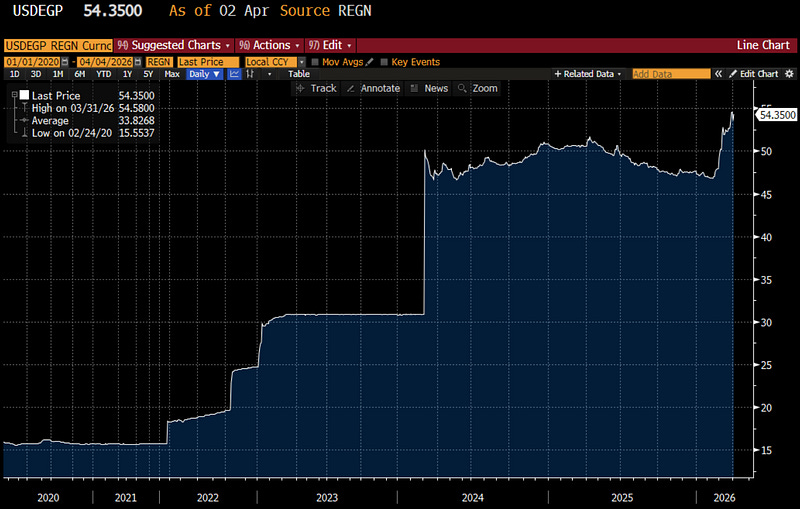Collapse the Last Price legend tree
800x509 pixels.
coord(15,95)
